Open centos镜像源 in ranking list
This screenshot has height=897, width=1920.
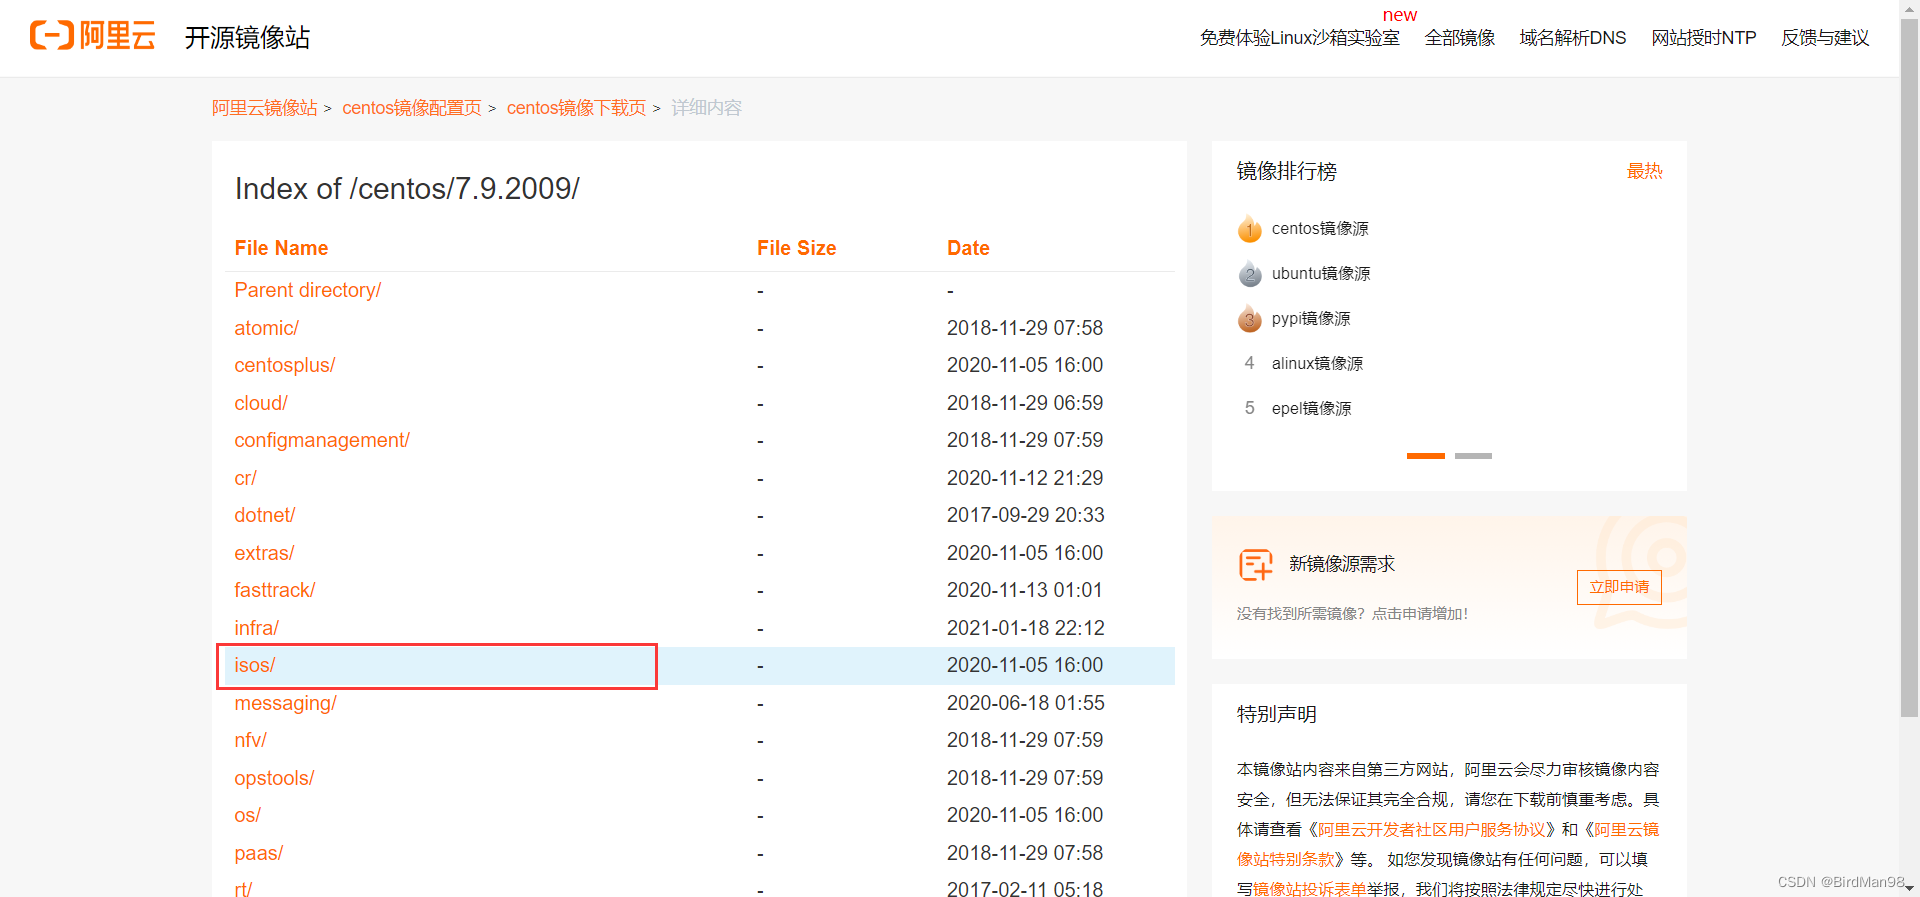(1320, 229)
